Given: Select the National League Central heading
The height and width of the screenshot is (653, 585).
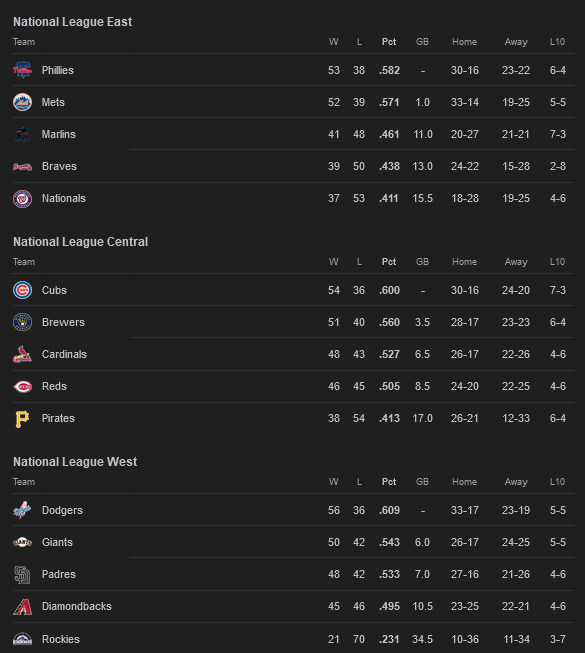Looking at the screenshot, I should (x=80, y=242).
